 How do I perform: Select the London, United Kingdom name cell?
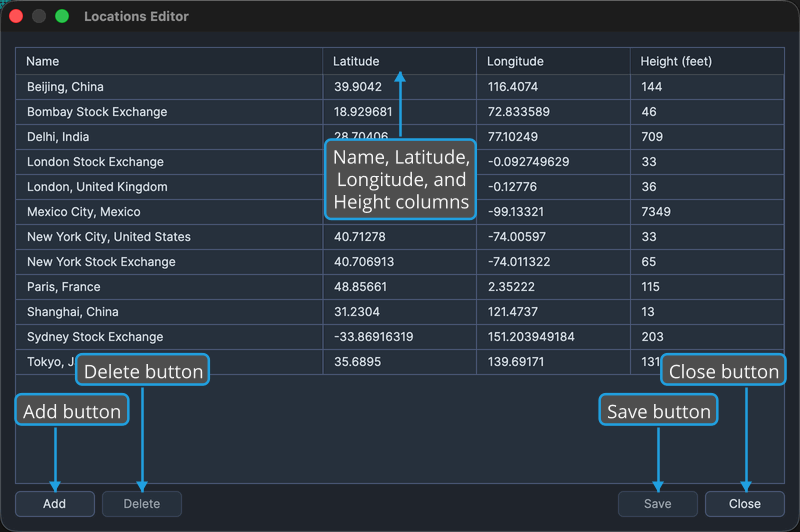169,187
